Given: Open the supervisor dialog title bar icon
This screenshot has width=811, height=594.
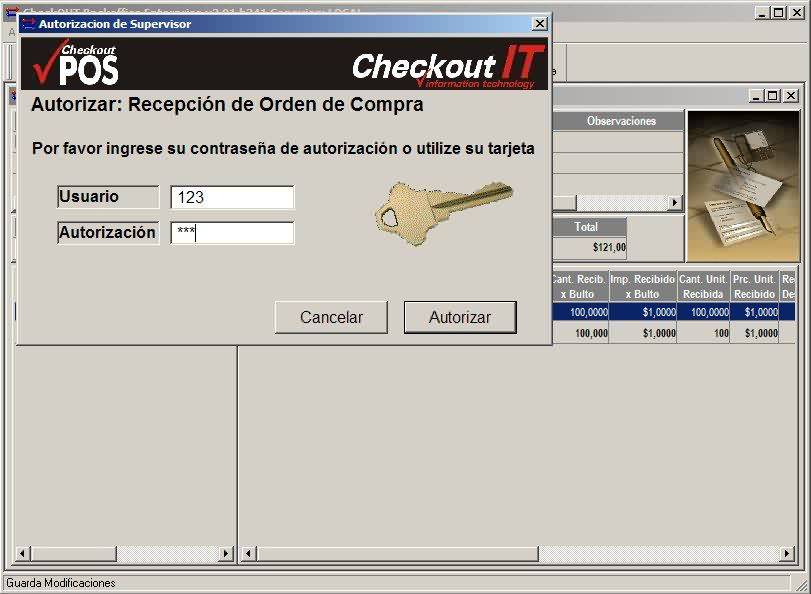Looking at the screenshot, I should coord(28,24).
